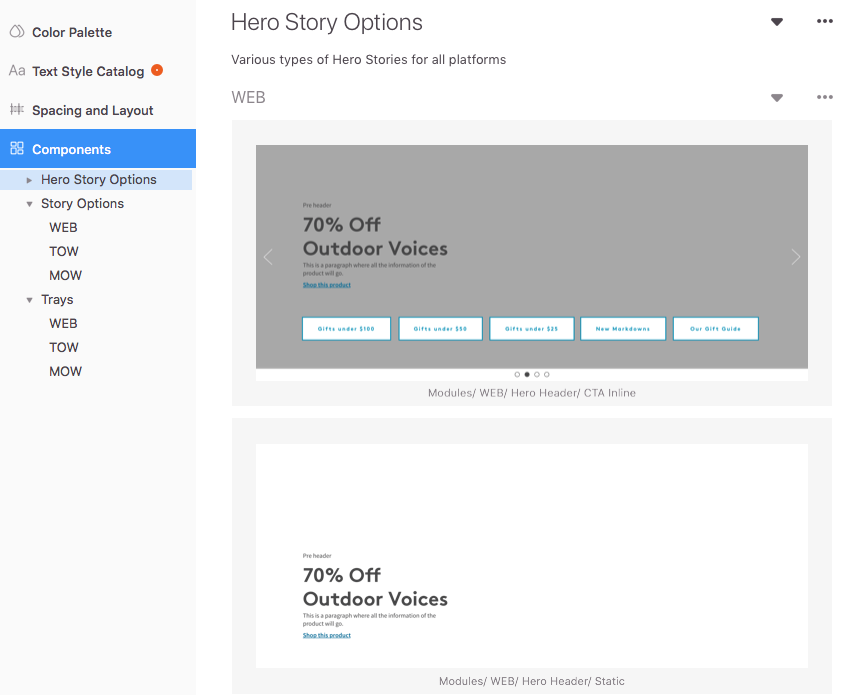Click the Text Style Catalog Aa icon

[17, 71]
